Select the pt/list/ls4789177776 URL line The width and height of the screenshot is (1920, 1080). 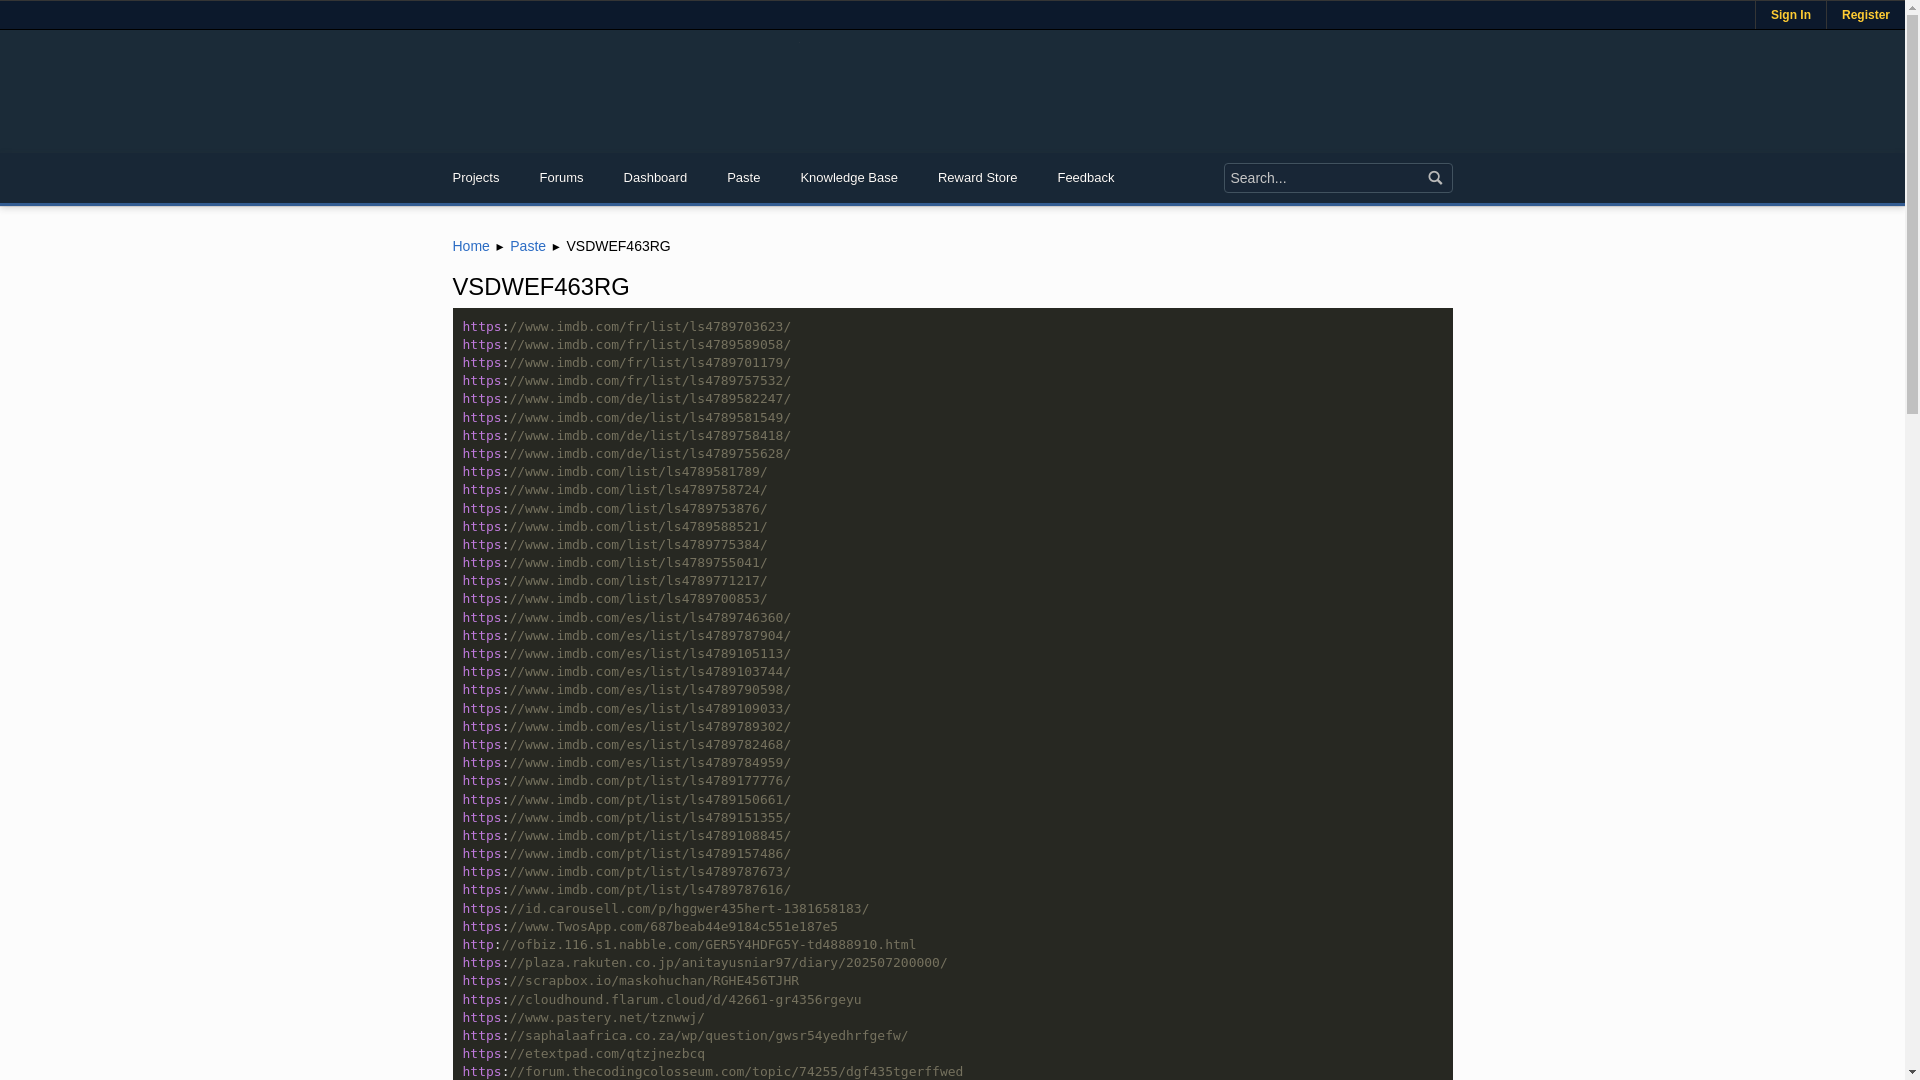626,781
